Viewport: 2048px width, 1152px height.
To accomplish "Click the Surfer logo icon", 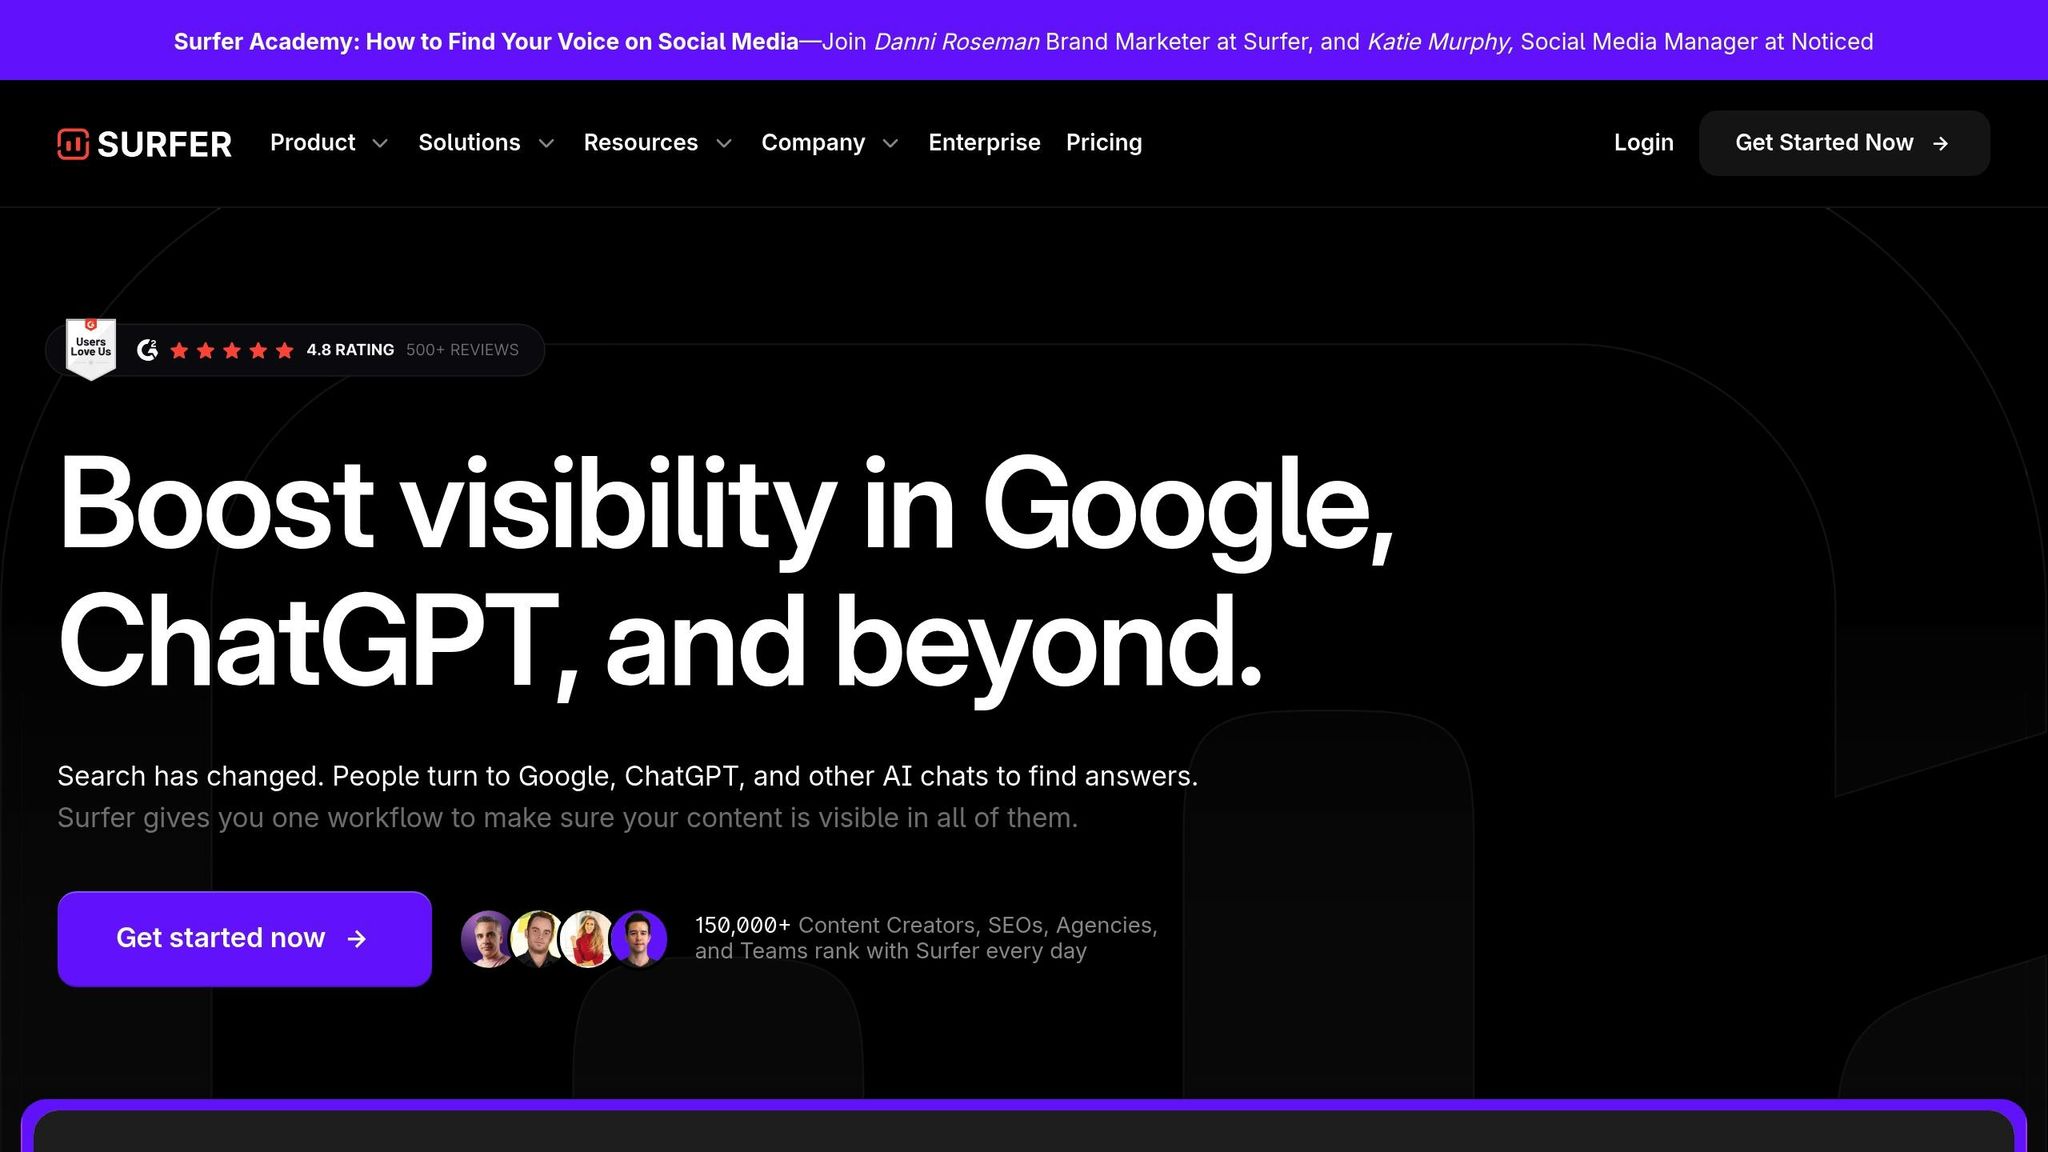I will pyautogui.click(x=73, y=144).
